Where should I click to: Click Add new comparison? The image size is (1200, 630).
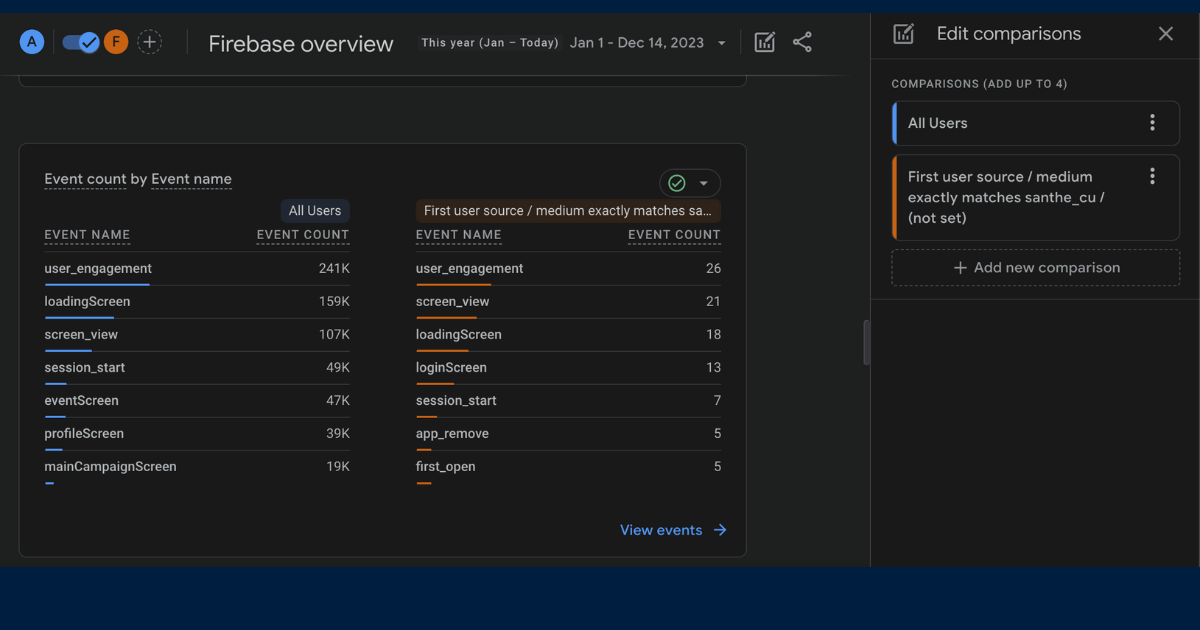pos(1035,267)
